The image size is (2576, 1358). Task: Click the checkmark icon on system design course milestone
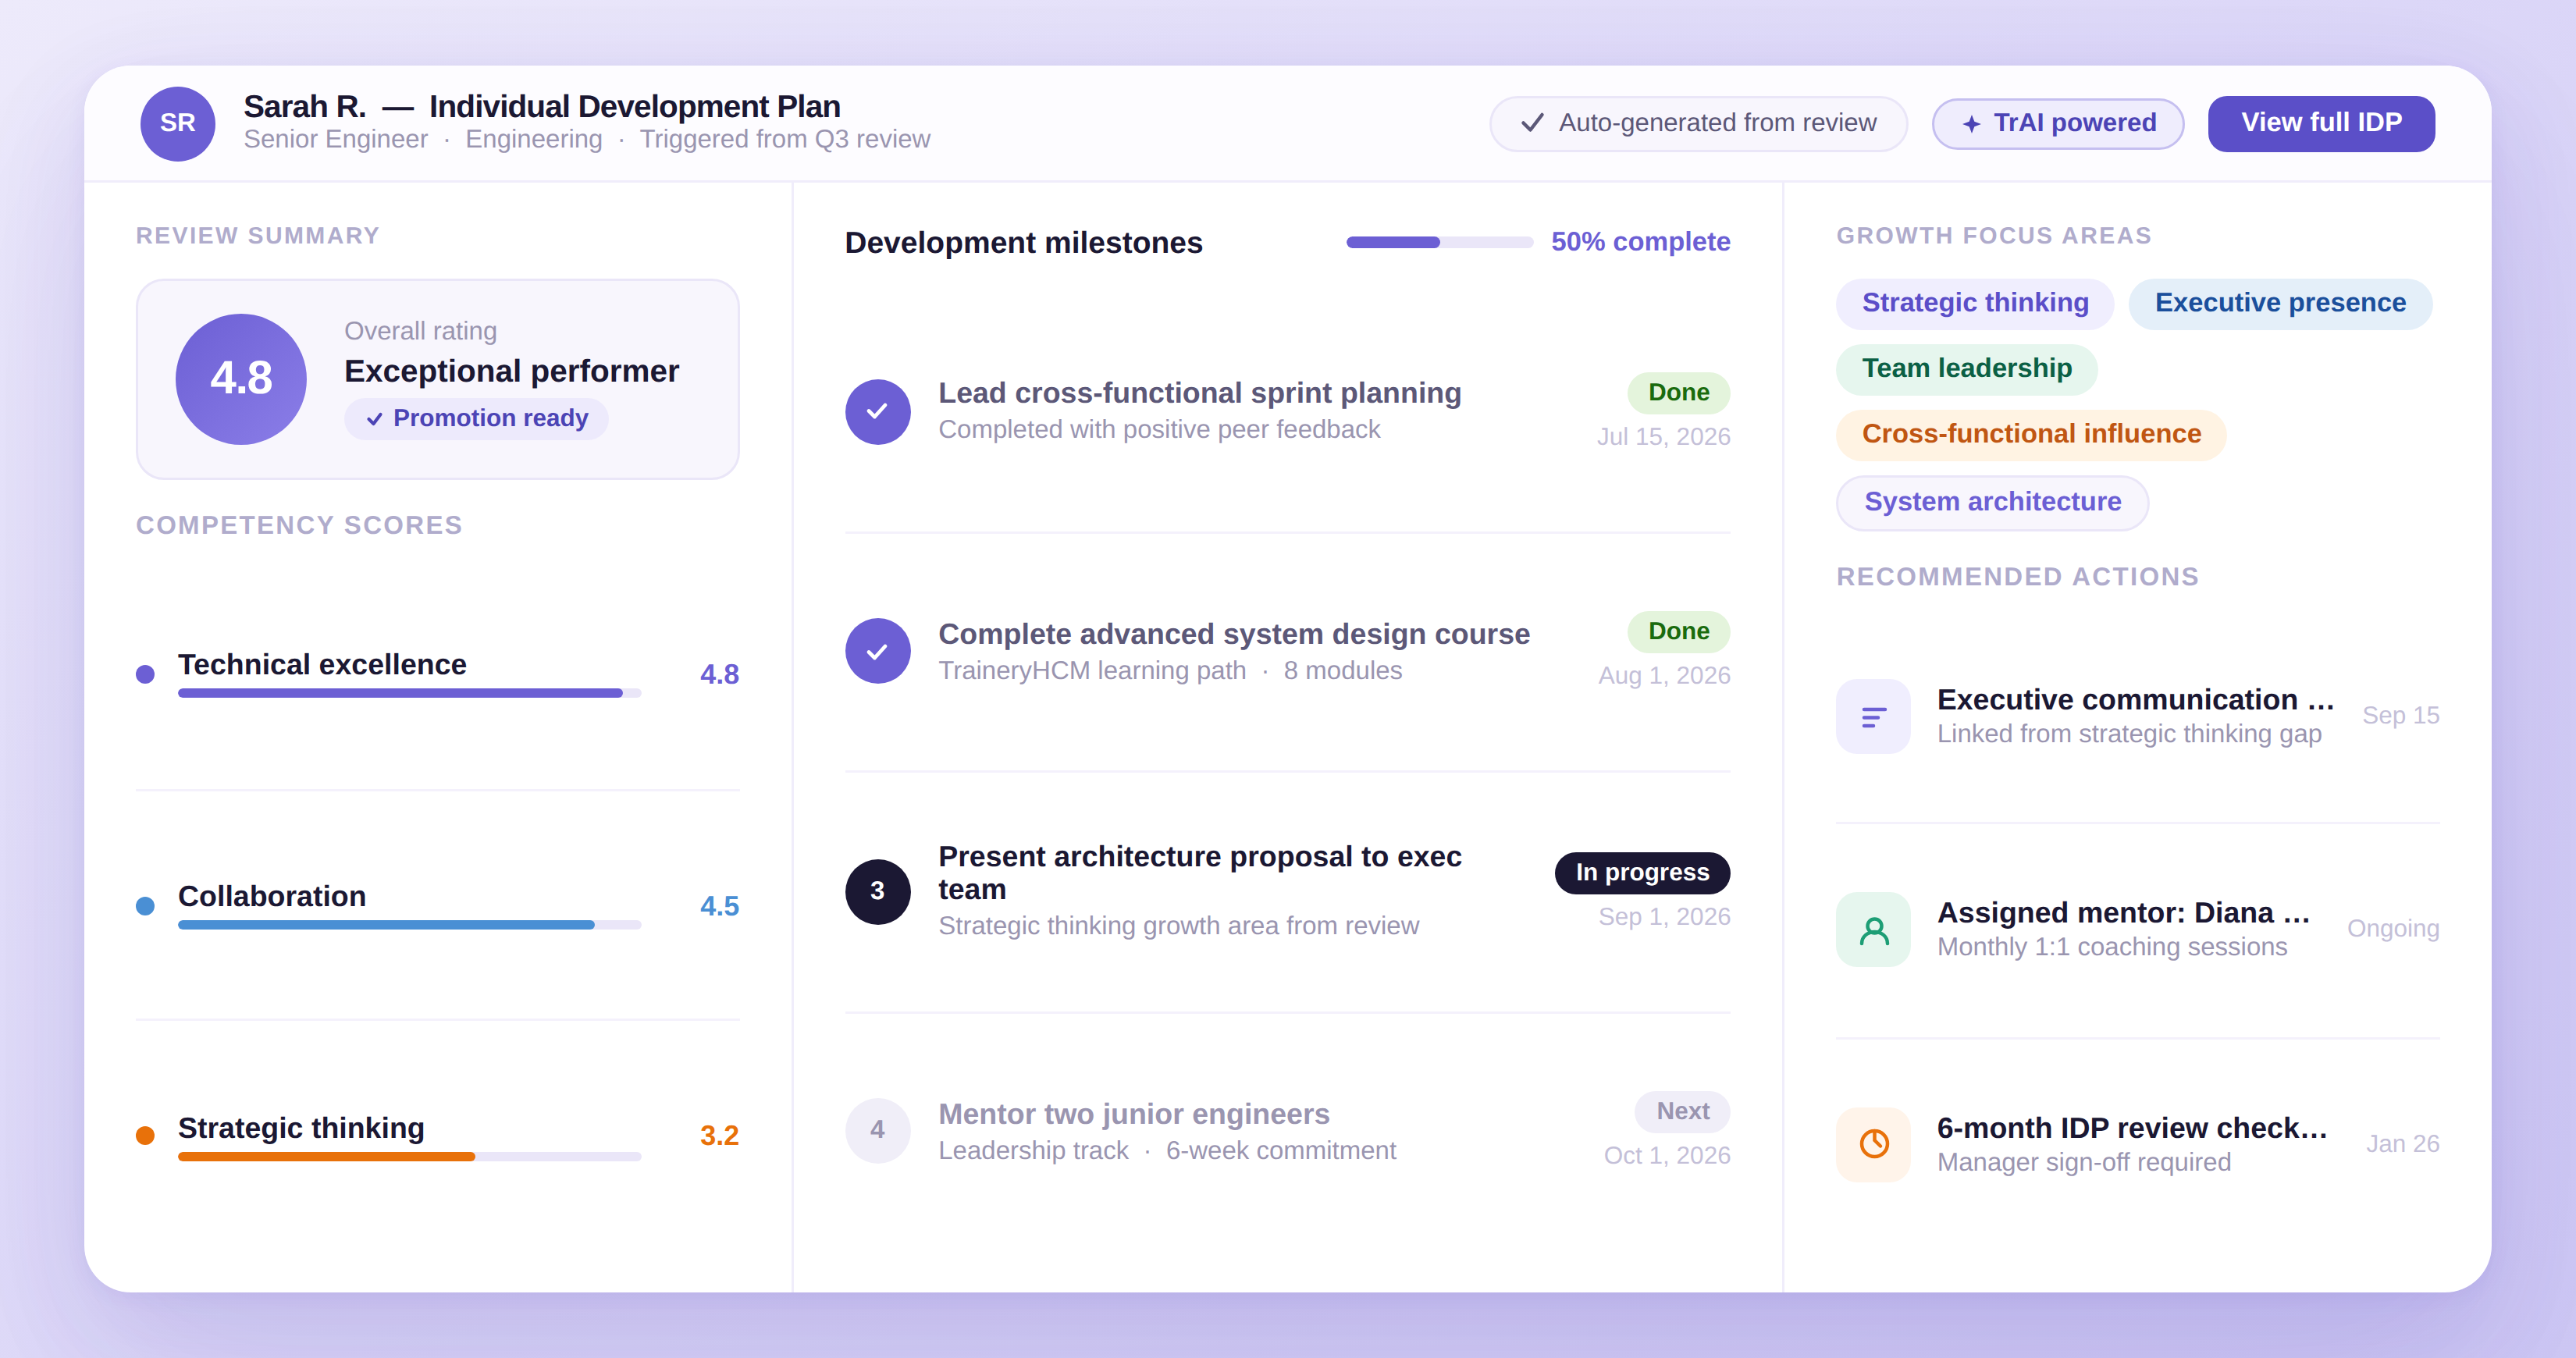877,650
